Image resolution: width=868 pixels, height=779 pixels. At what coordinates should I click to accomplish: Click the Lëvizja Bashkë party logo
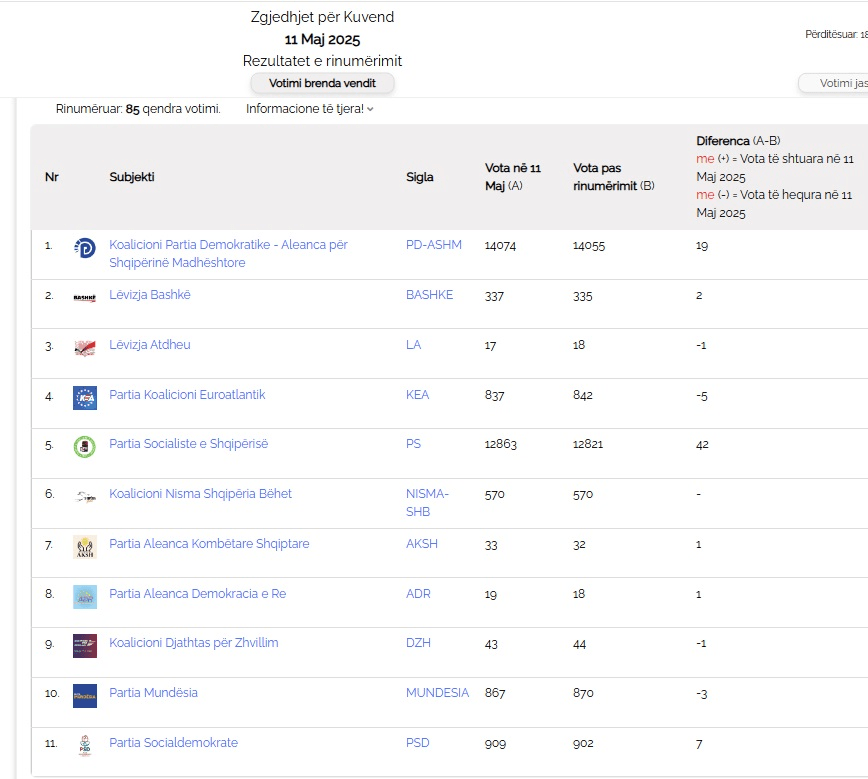(x=85, y=297)
